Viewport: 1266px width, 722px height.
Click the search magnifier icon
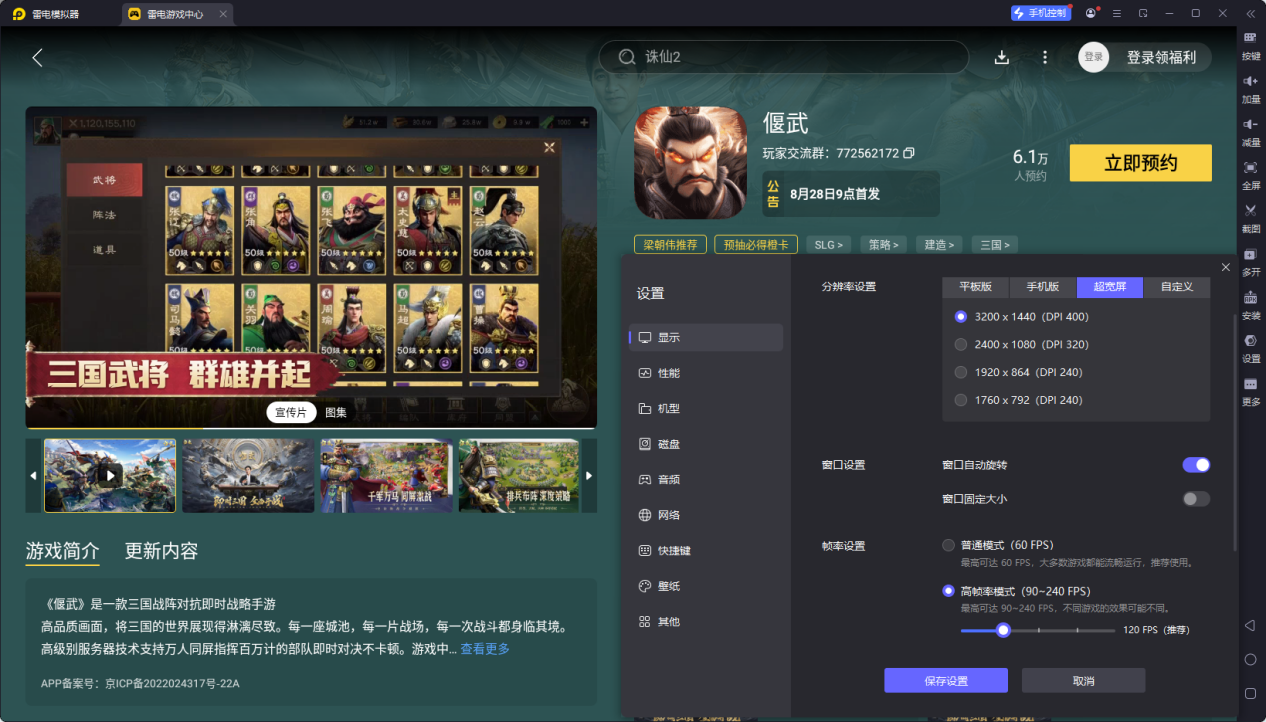point(627,57)
